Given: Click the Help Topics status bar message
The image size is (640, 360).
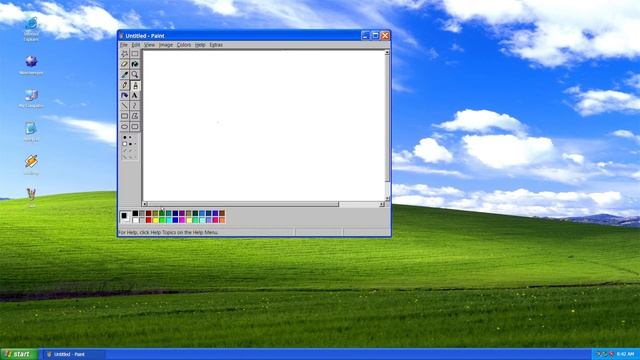Looking at the screenshot, I should click(168, 232).
